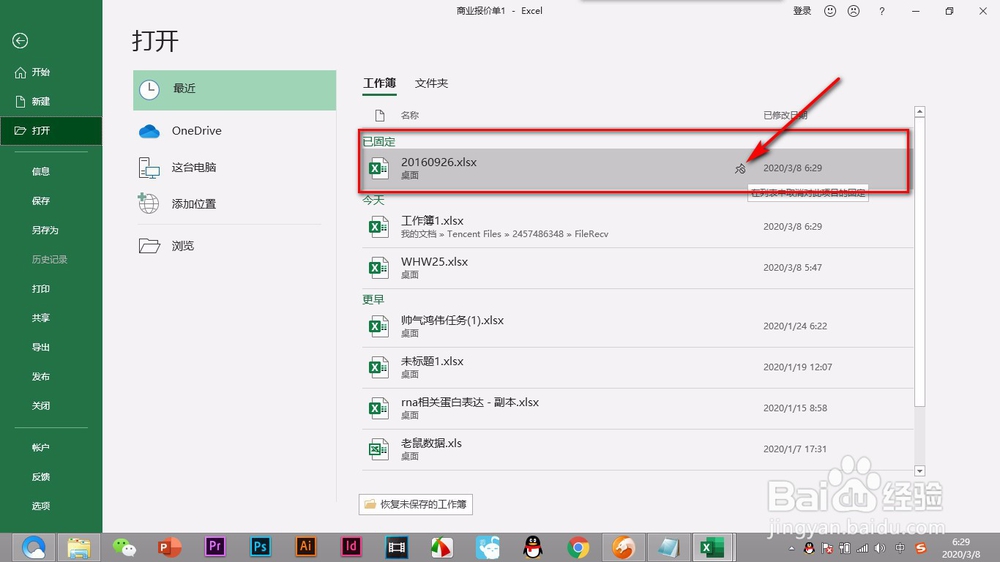Switch to the 工作簿 tab
The height and width of the screenshot is (562, 1000).
pyautogui.click(x=379, y=84)
